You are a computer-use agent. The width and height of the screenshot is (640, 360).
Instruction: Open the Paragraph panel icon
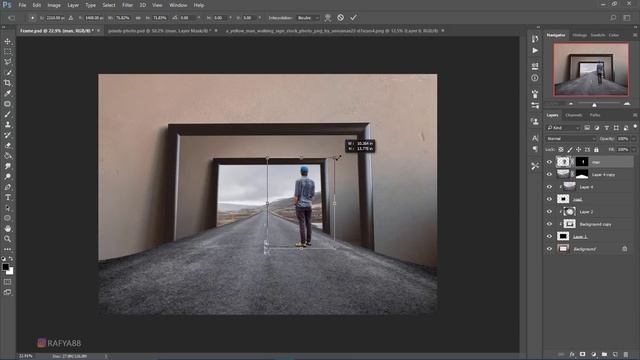click(535, 149)
